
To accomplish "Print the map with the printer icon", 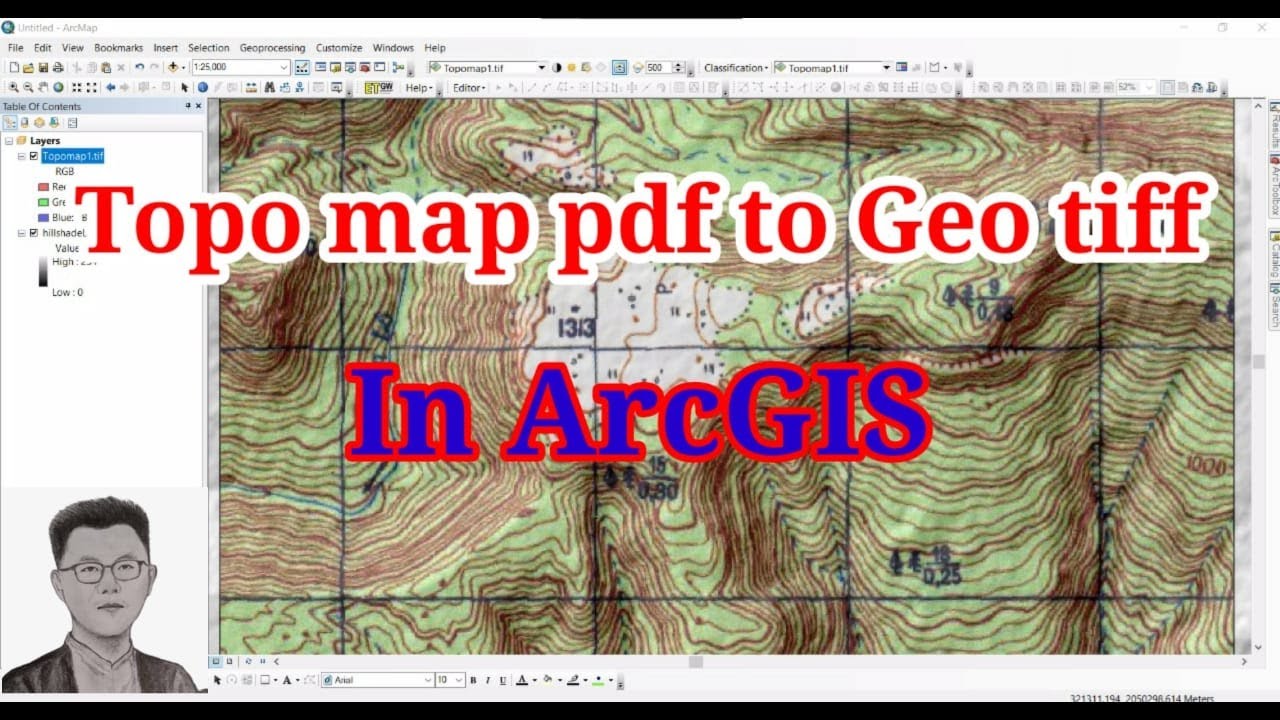I will [58, 68].
